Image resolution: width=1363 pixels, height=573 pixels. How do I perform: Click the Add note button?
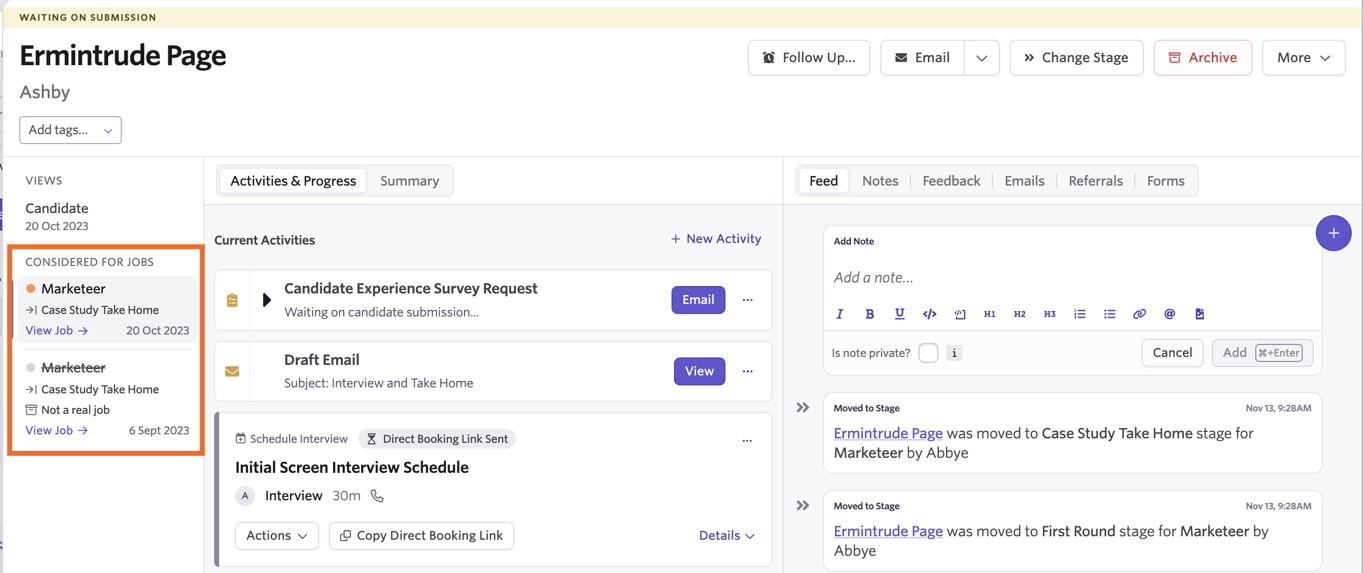(x=1262, y=353)
